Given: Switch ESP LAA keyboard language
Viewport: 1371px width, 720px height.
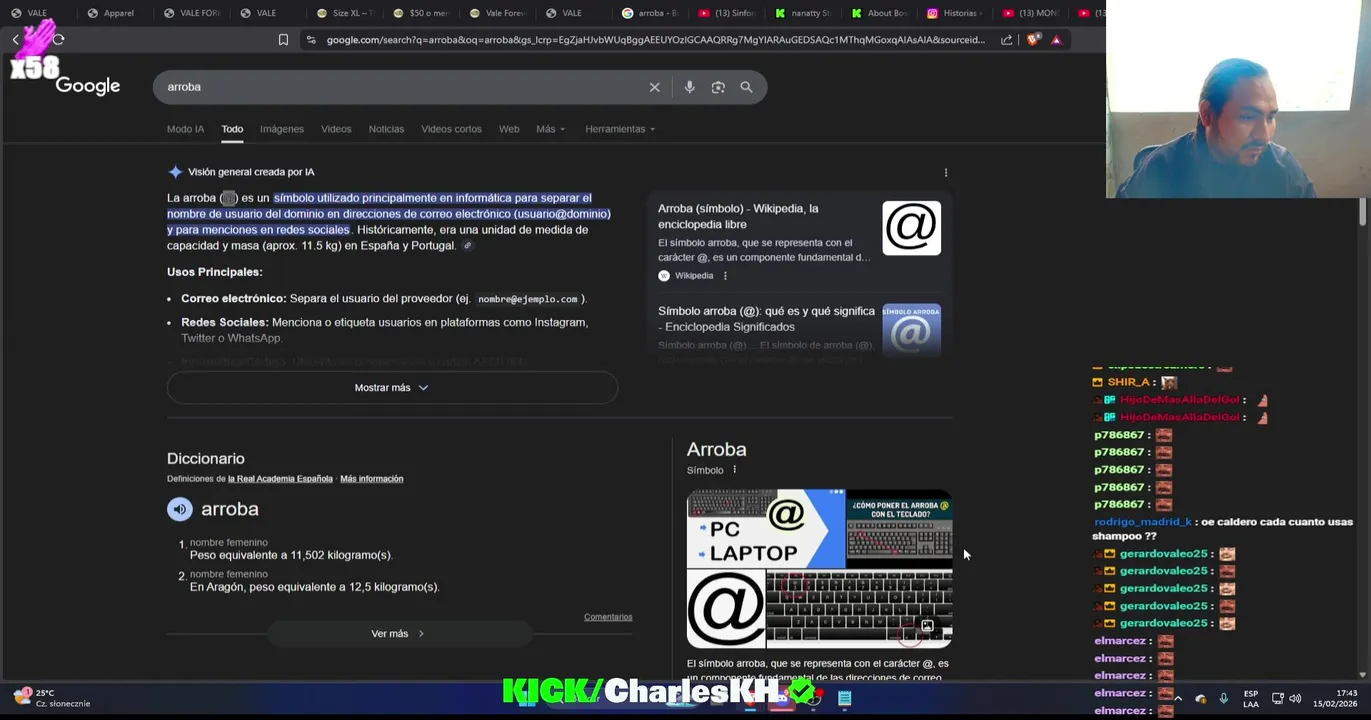Looking at the screenshot, I should pos(1251,698).
